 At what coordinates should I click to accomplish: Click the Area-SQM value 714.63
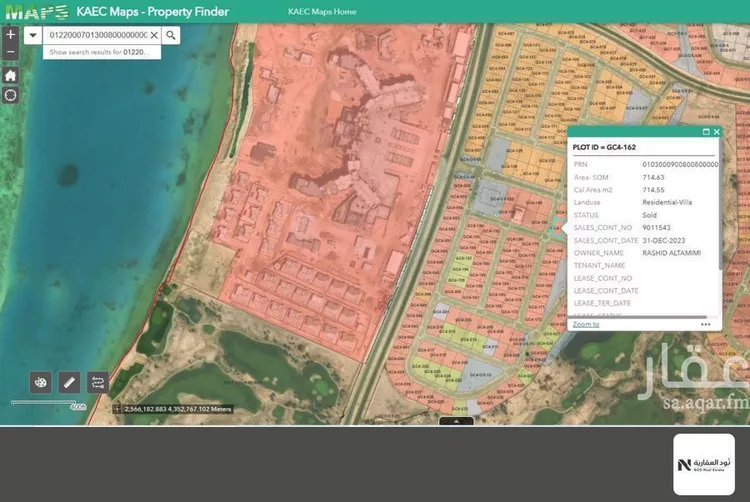tap(653, 177)
